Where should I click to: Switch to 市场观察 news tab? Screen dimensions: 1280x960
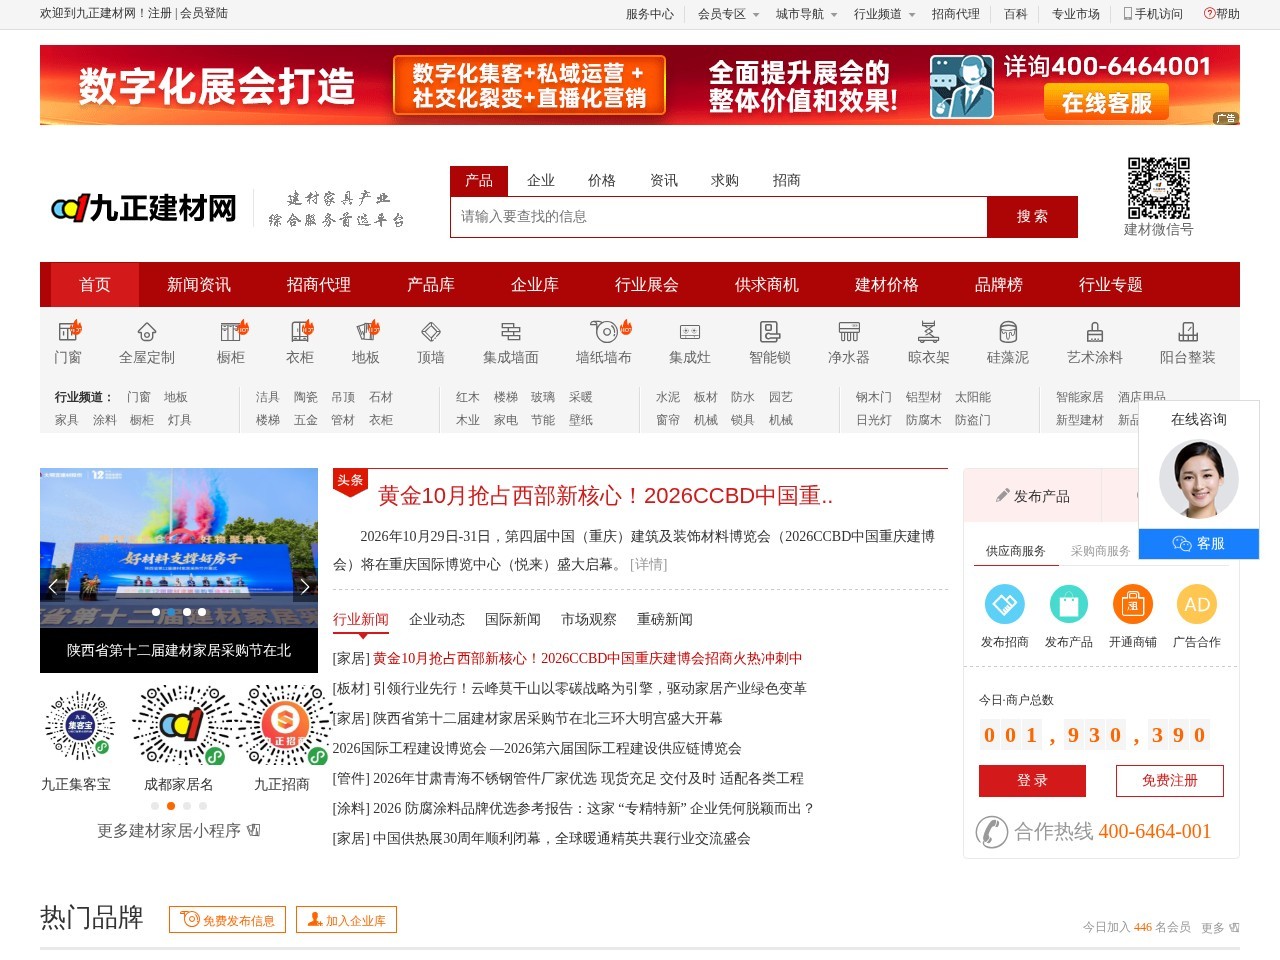tap(589, 619)
